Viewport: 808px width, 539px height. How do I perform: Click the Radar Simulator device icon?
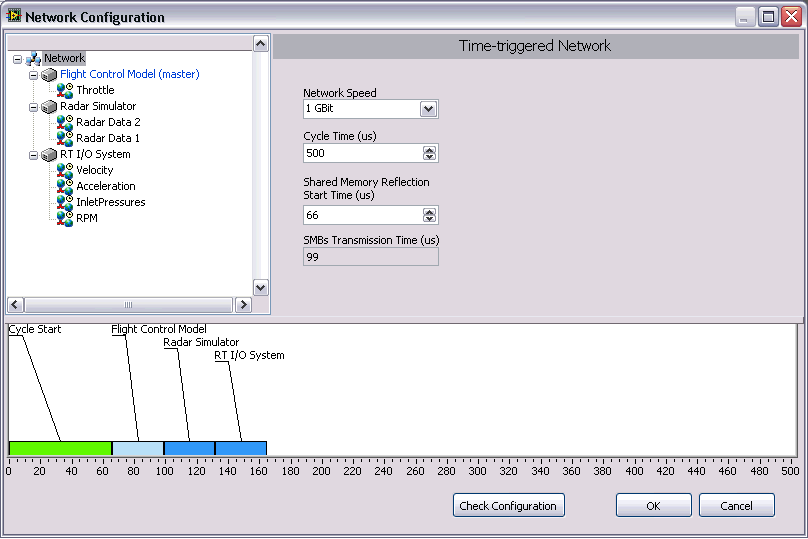[x=49, y=106]
